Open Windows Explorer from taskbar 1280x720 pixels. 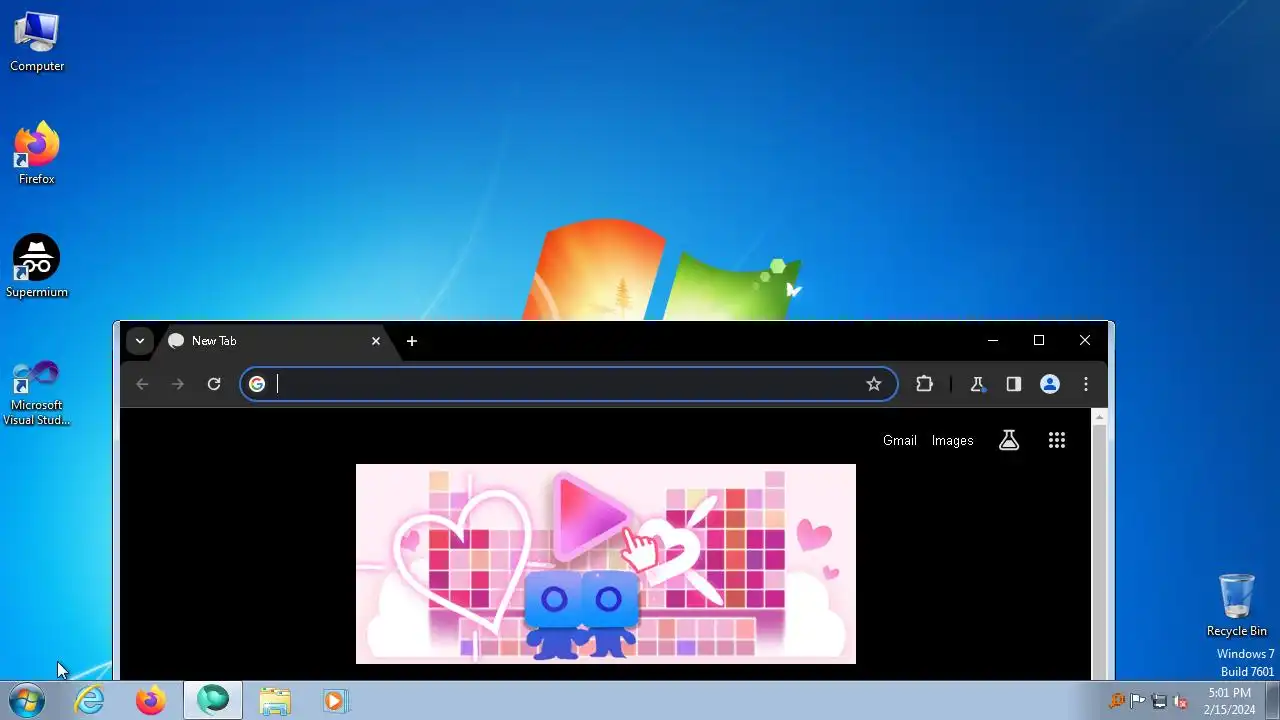pyautogui.click(x=274, y=701)
